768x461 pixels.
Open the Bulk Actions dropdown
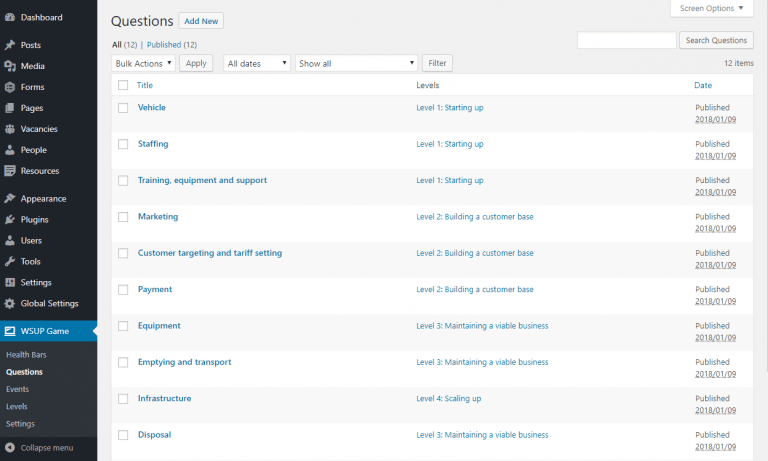tap(143, 63)
